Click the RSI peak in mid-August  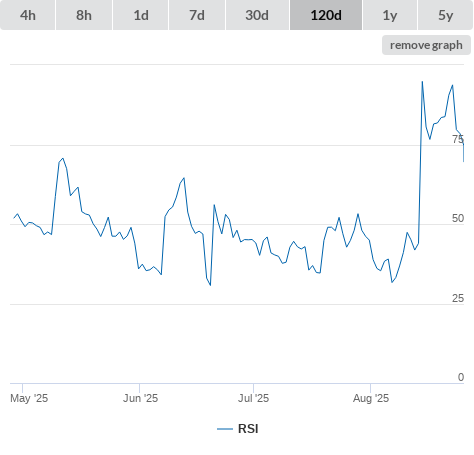click(422, 82)
